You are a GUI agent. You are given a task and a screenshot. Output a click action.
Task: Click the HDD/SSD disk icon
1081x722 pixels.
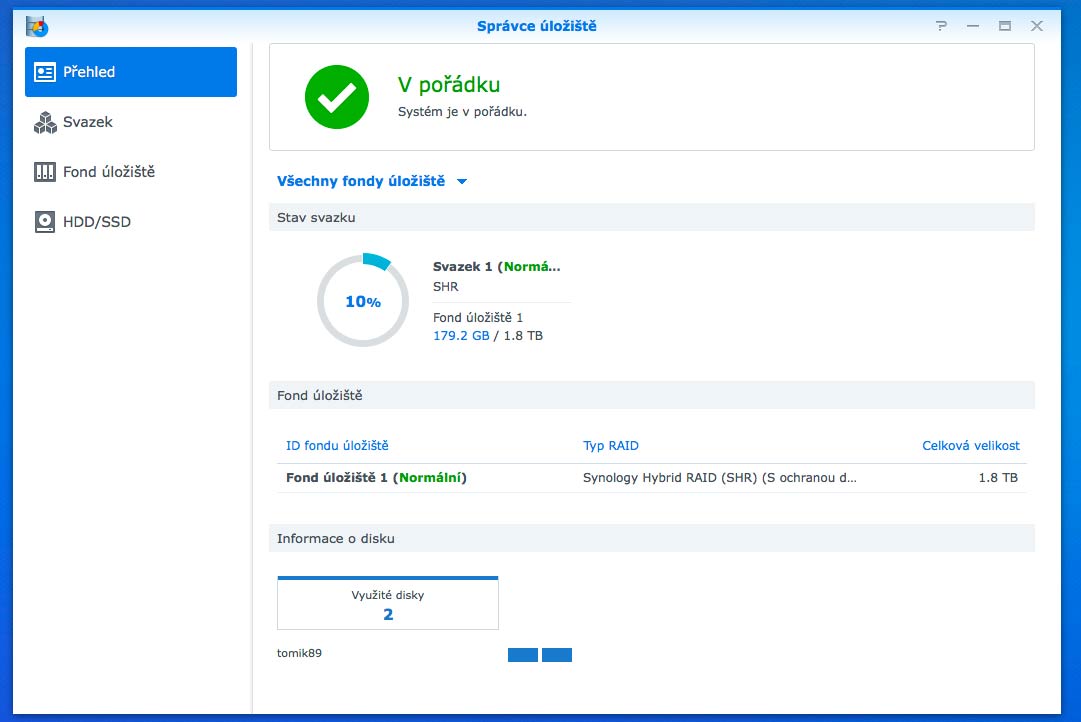tap(45, 222)
